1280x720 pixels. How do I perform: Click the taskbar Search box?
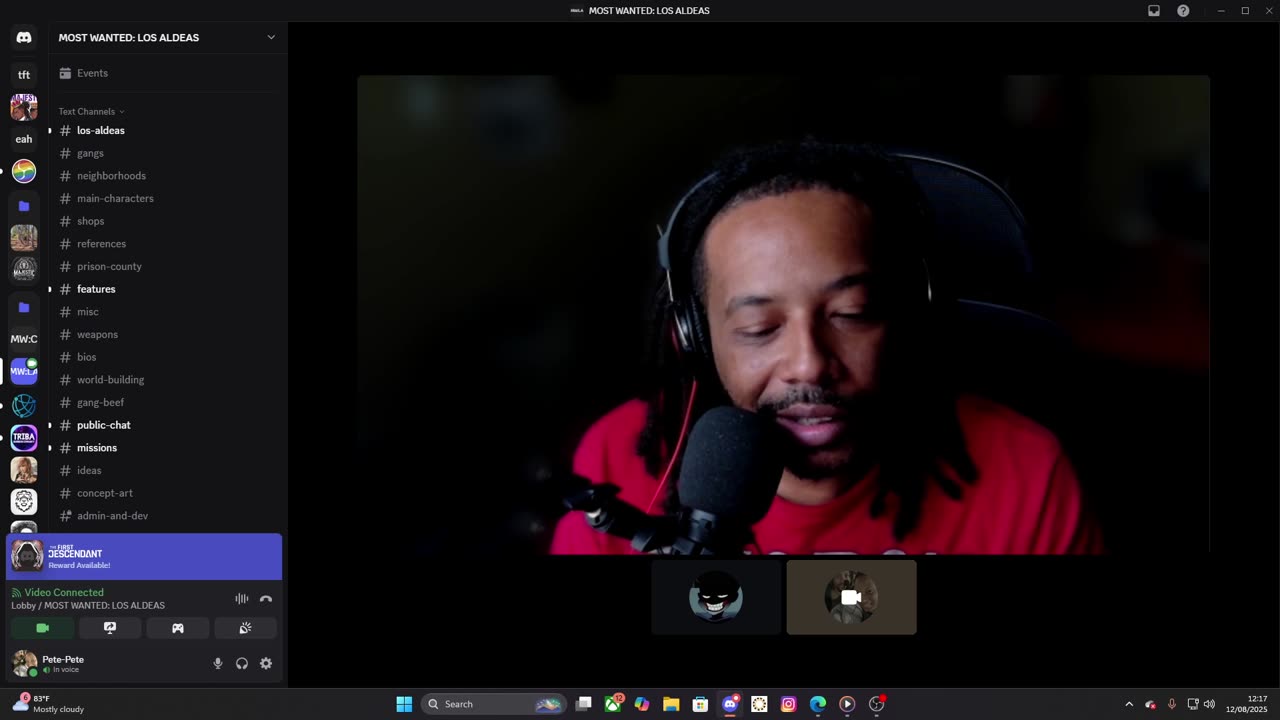pyautogui.click(x=494, y=704)
